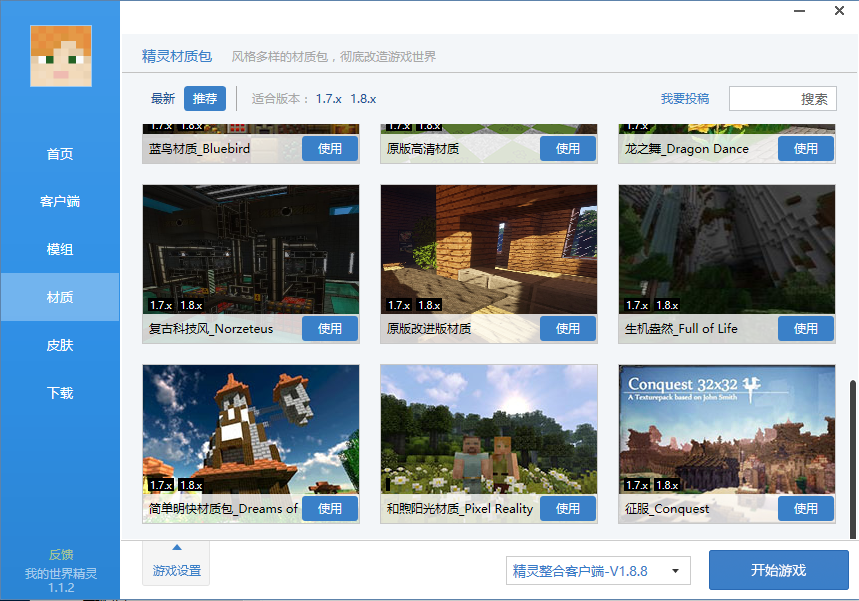Expand game settings with the up arrow

tap(176, 547)
